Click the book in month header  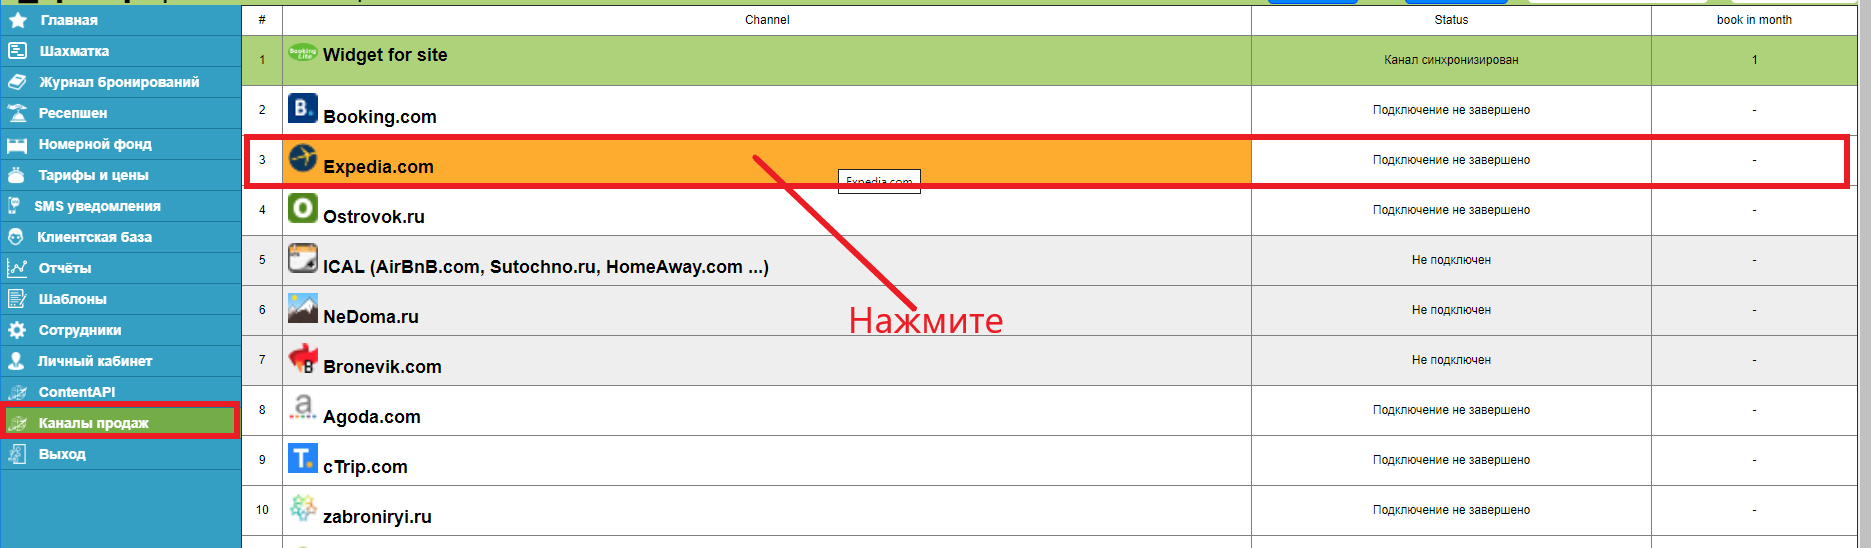pyautogui.click(x=1754, y=20)
